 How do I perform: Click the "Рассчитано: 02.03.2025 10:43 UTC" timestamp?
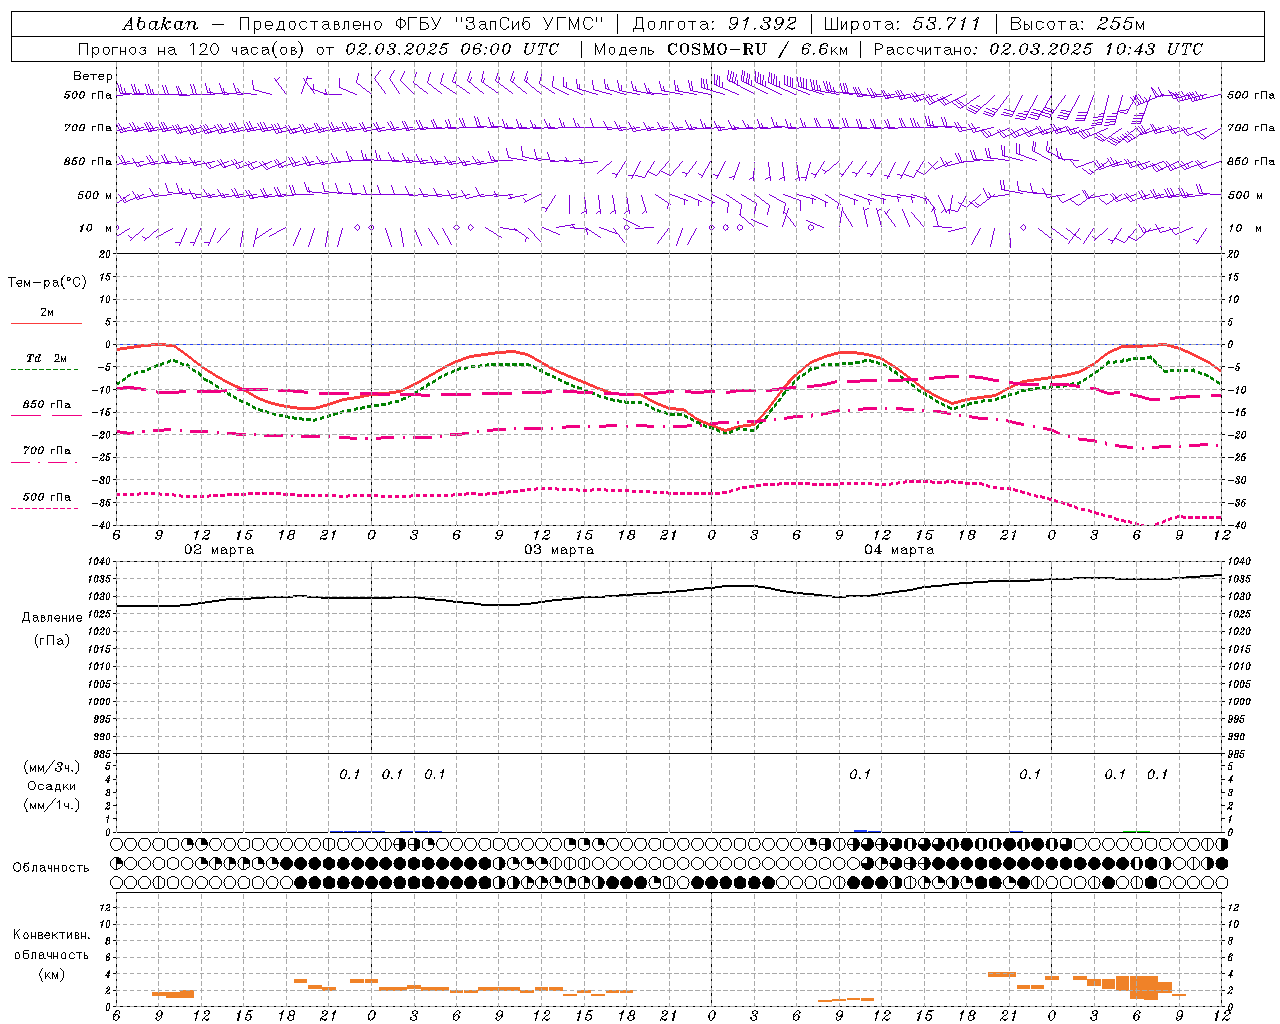pos(1038,49)
